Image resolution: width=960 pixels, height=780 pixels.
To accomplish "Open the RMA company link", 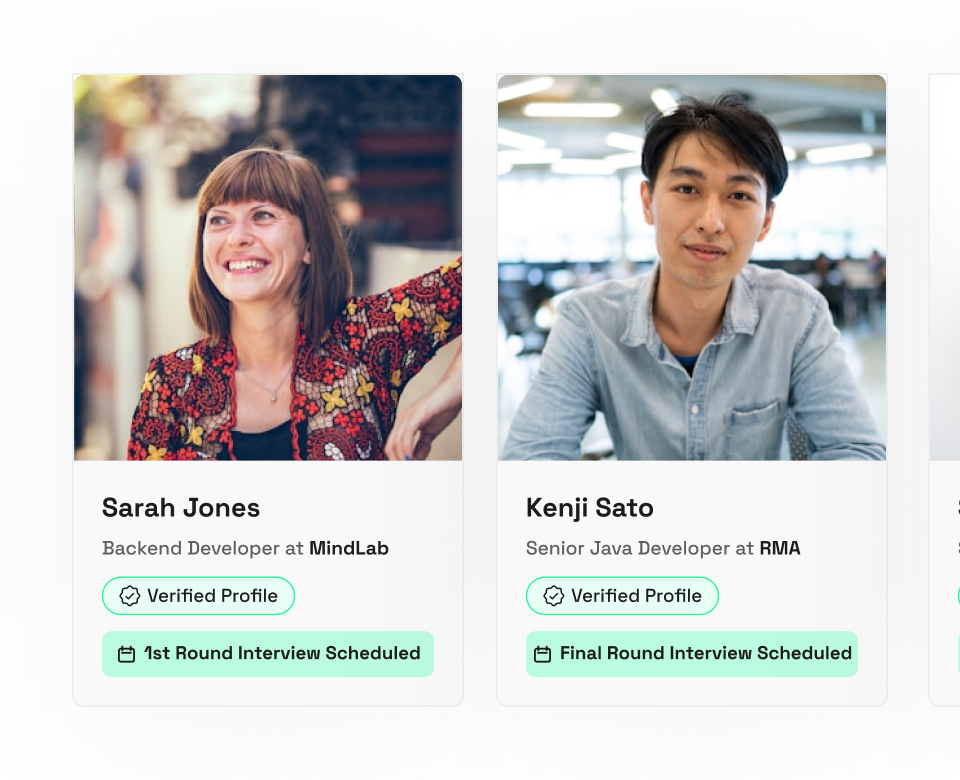I will tap(780, 548).
